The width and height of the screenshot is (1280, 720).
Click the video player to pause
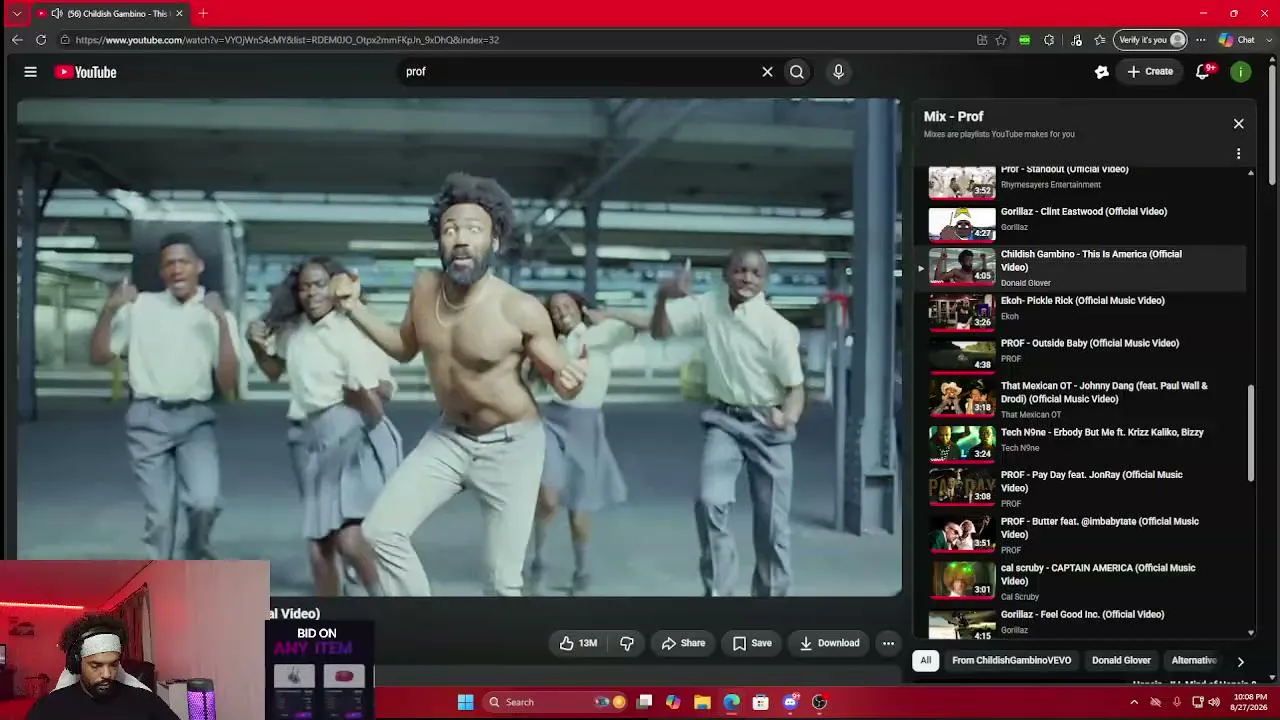coord(459,347)
